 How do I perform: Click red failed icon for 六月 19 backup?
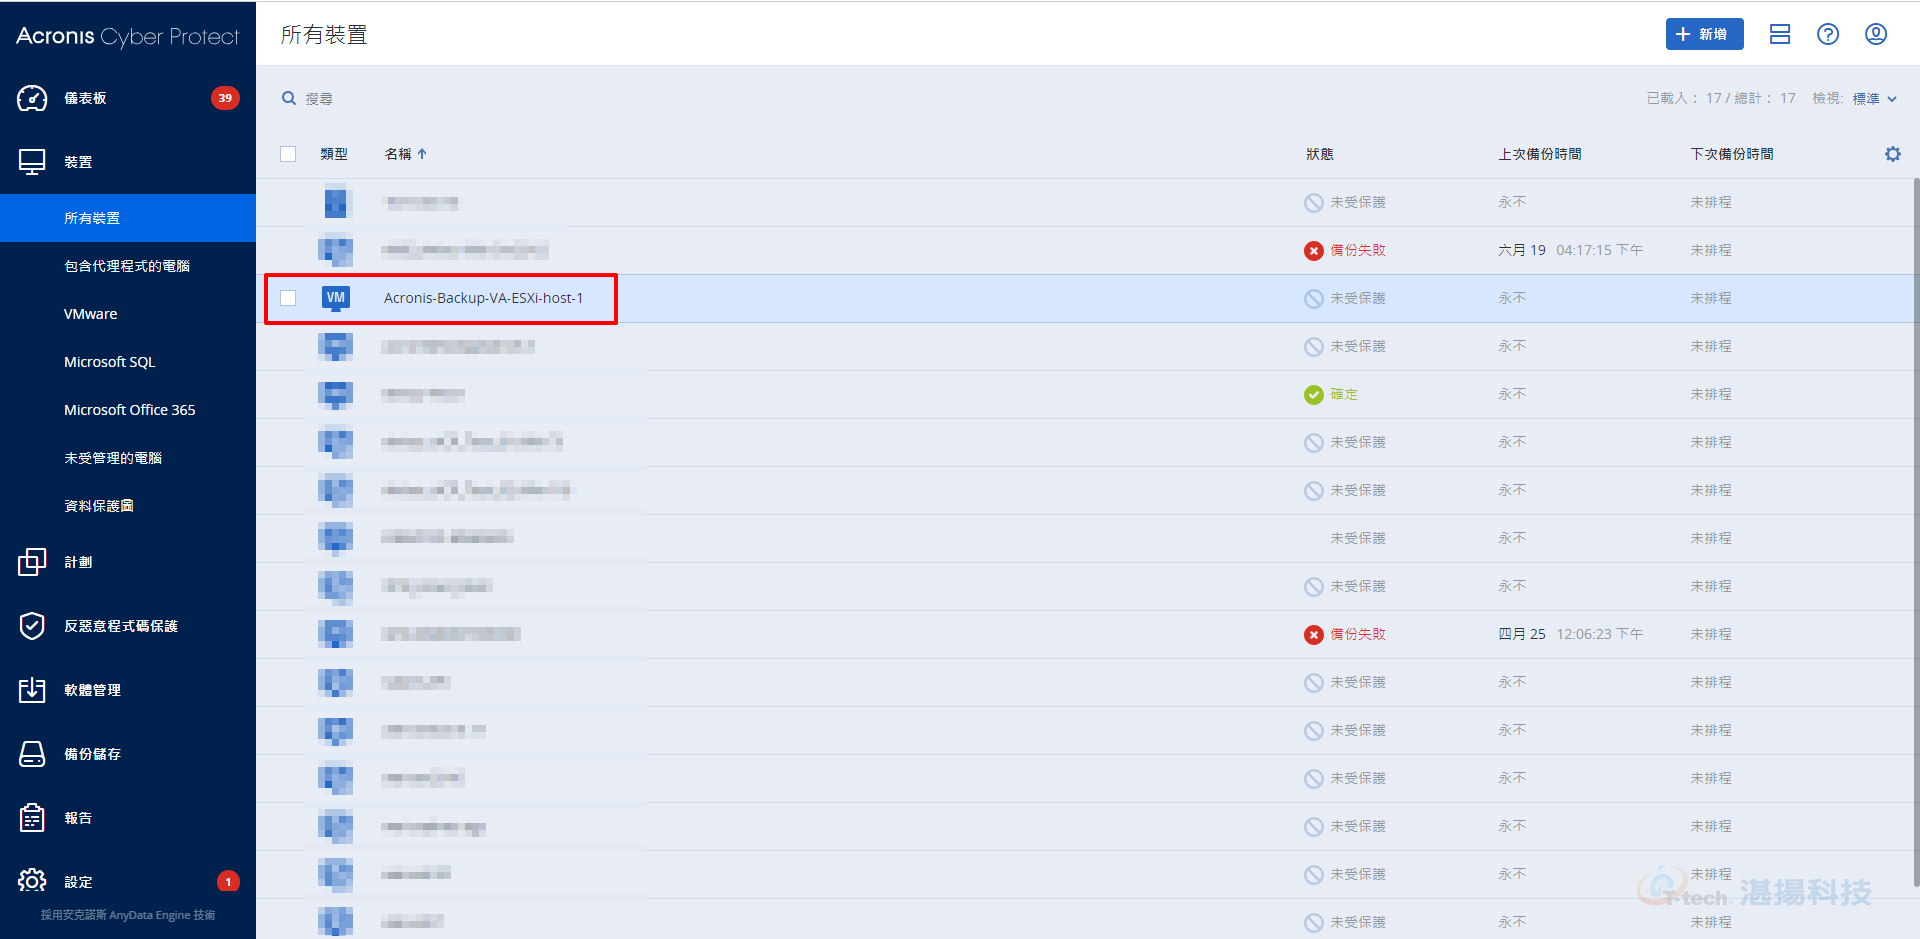click(1314, 250)
